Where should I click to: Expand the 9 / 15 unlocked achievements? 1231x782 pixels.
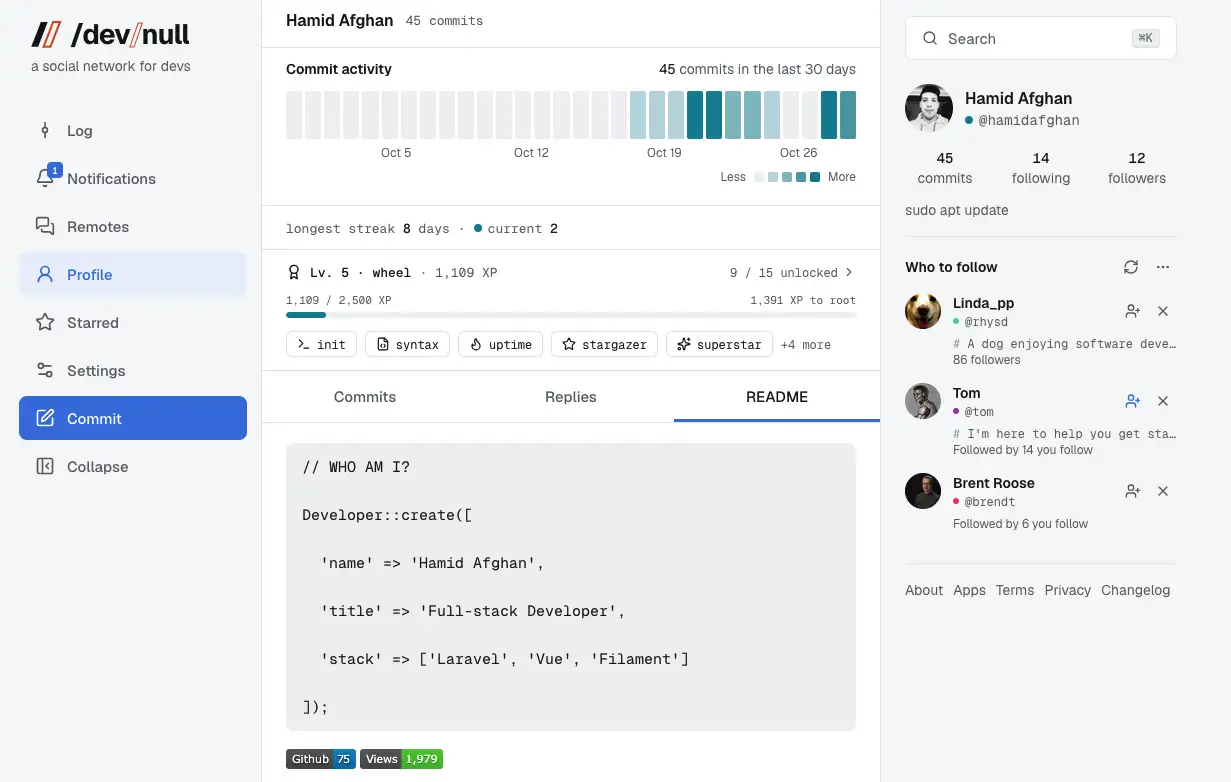click(791, 272)
